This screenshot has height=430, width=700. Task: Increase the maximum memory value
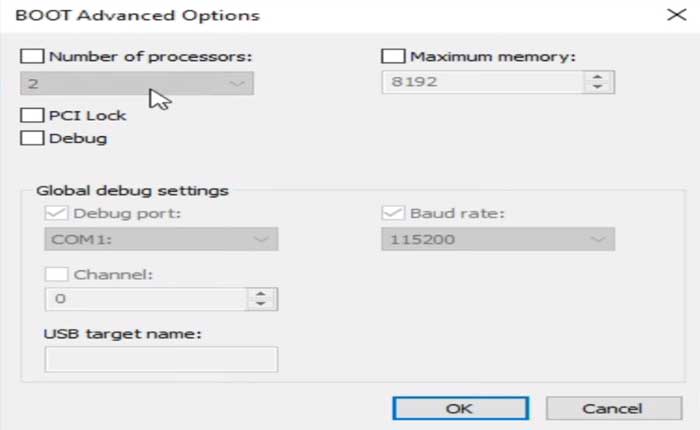point(598,78)
